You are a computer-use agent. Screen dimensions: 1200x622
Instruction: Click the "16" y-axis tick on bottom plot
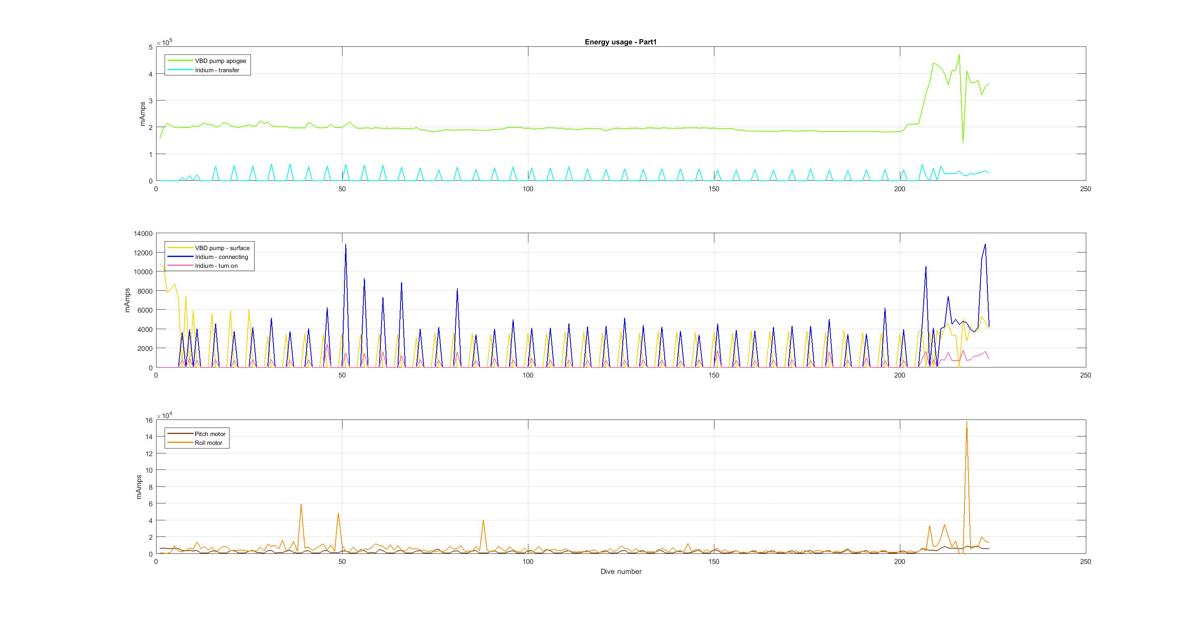coord(148,420)
